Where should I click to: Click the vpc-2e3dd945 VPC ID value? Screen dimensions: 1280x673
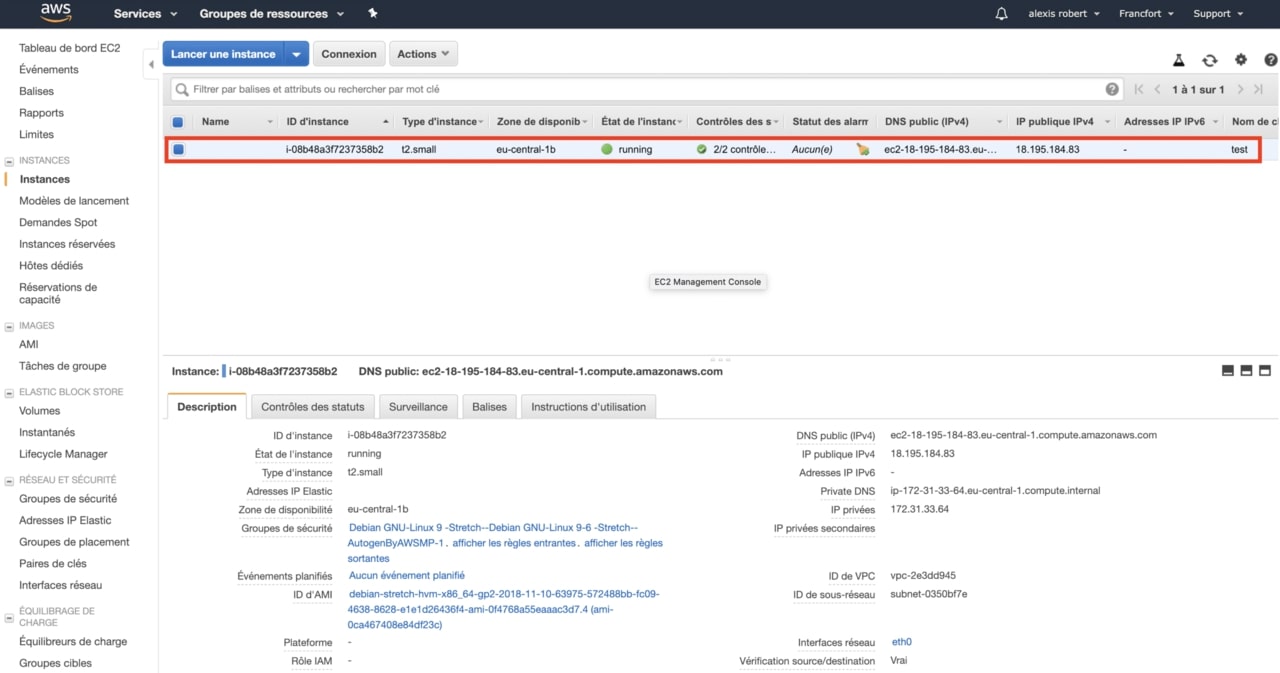click(923, 576)
